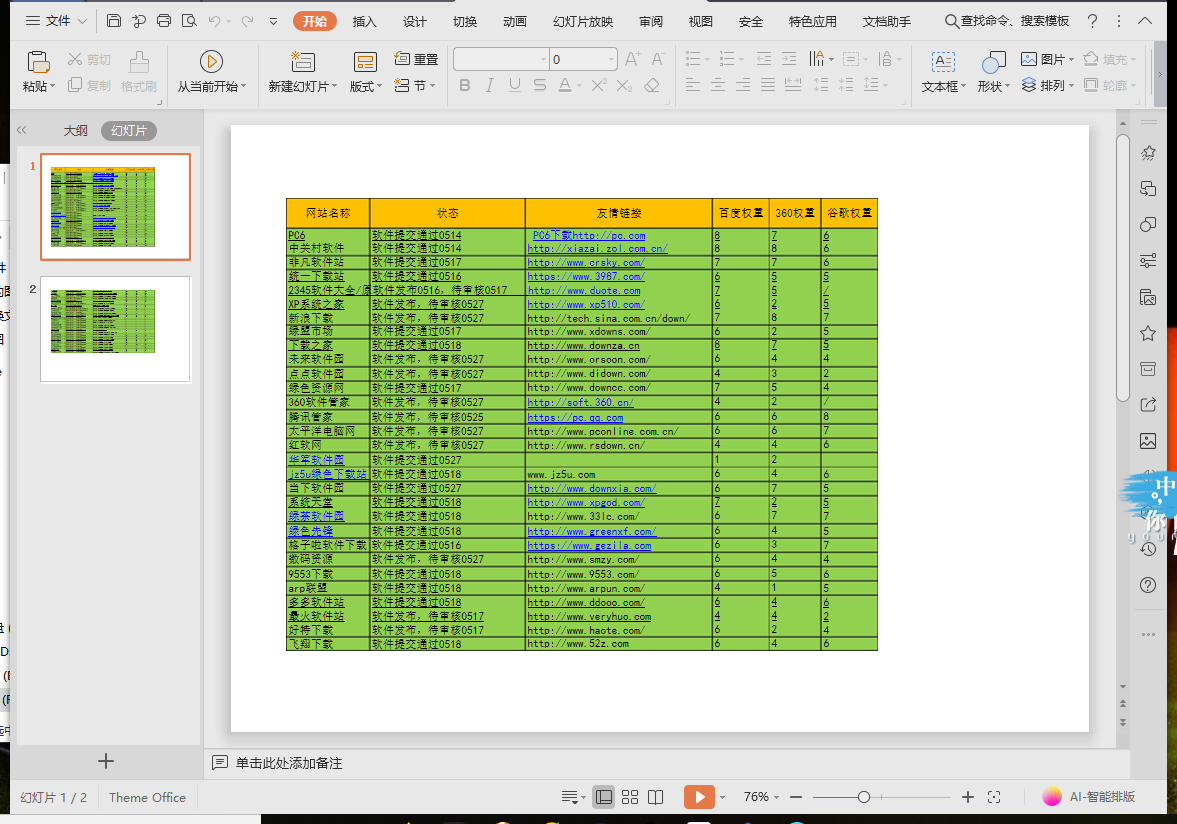
Task: Click the New Slide (新建幻灯片) icon
Action: [303, 62]
